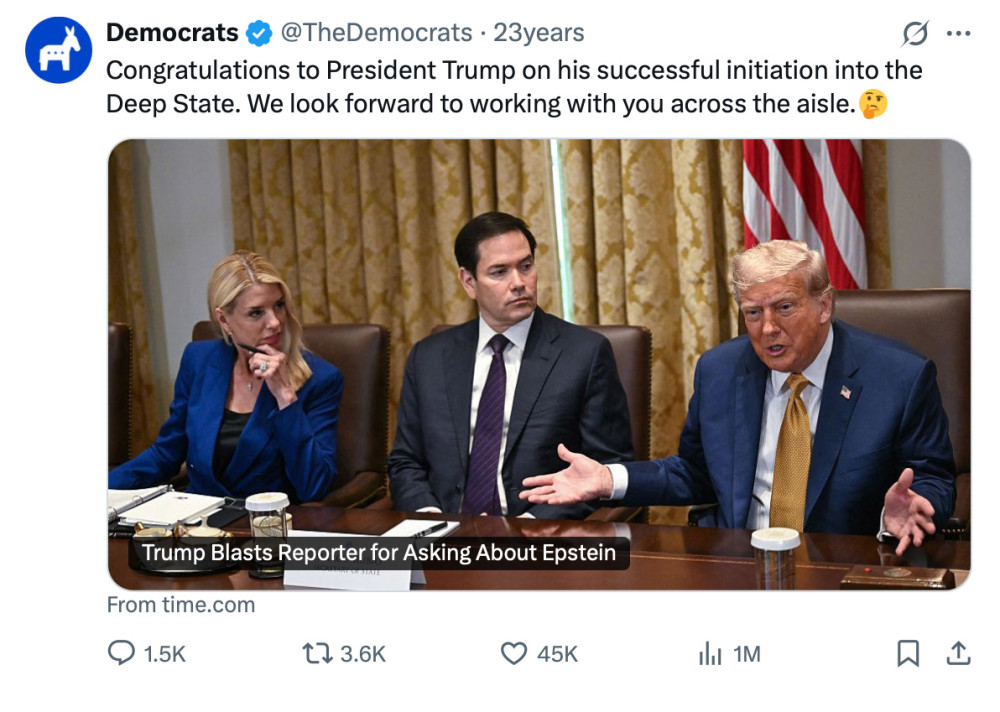Open the time.com article card image
1000x712 pixels.
click(540, 364)
